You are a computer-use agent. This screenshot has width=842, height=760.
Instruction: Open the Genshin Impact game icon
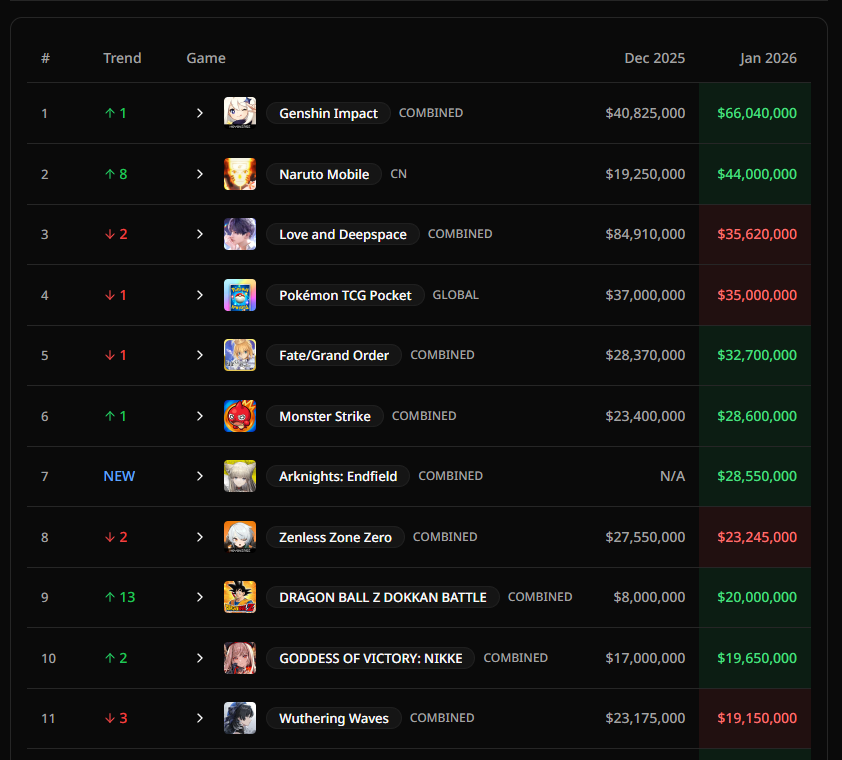tap(239, 113)
